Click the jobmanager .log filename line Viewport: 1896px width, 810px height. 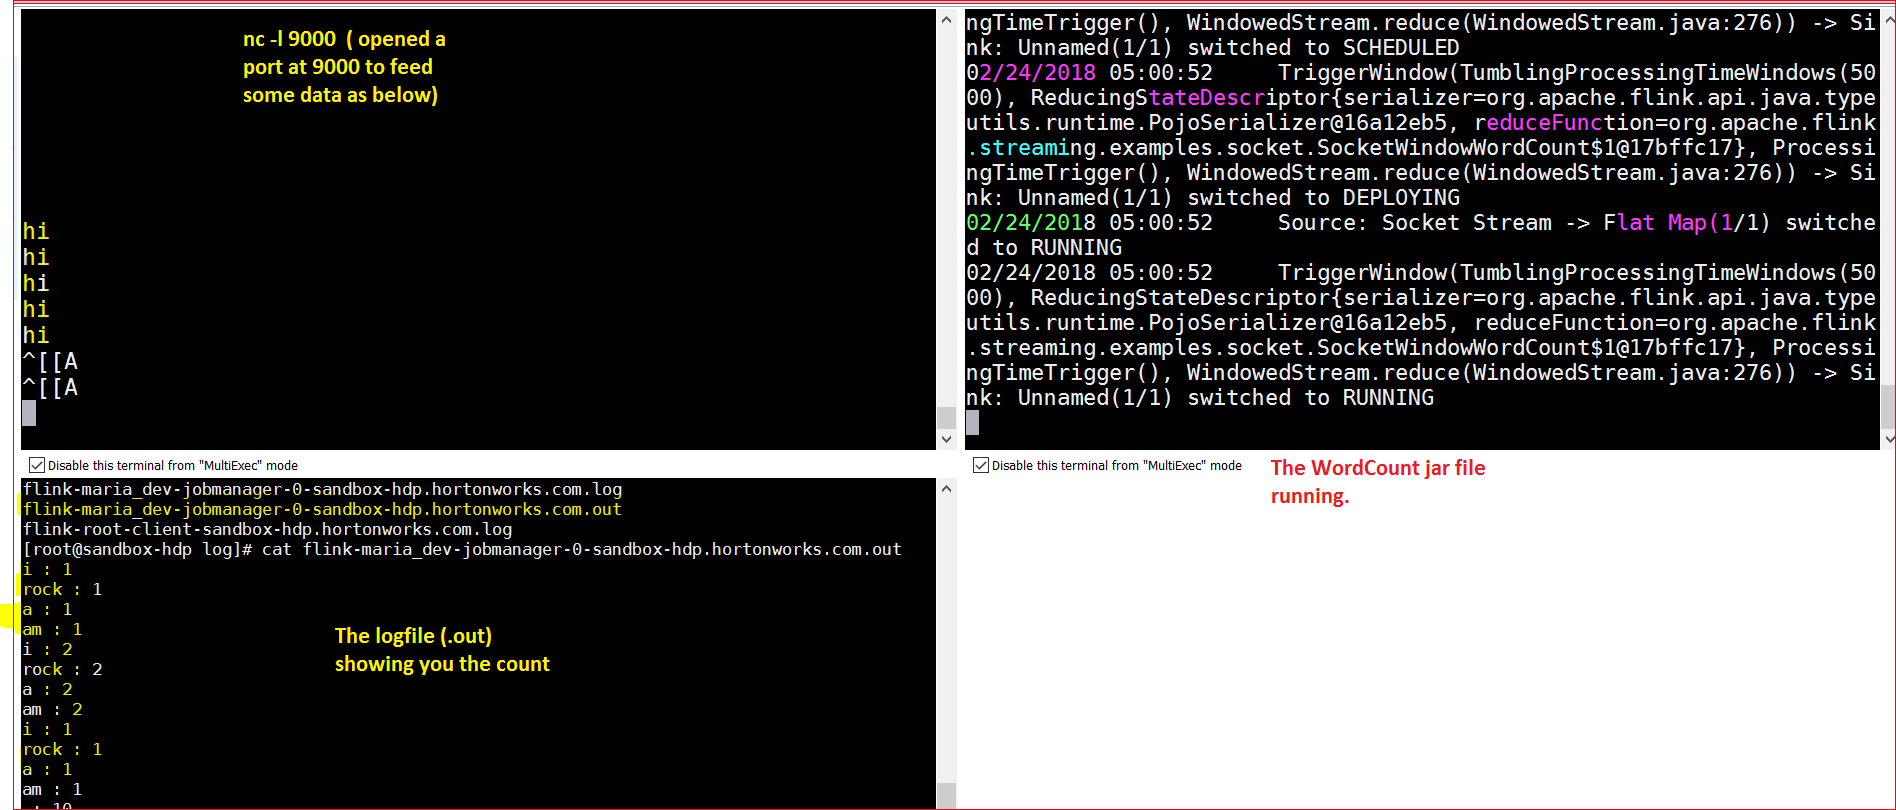point(322,489)
